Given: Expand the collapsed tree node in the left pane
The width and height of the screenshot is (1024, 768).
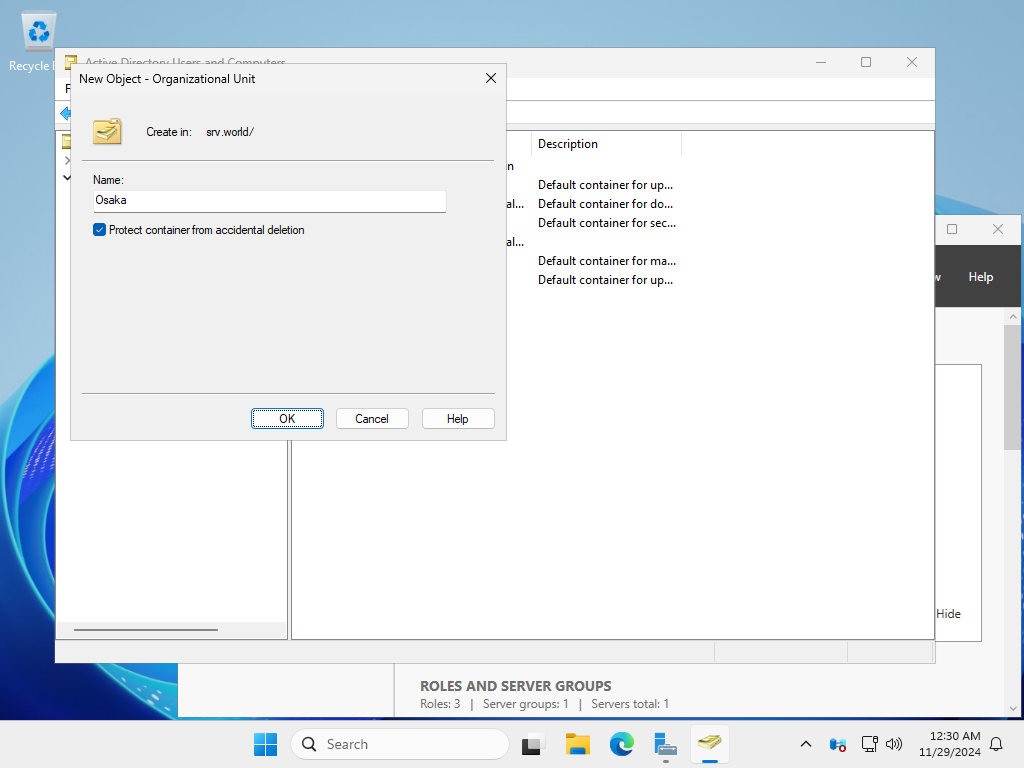Looking at the screenshot, I should coord(67,160).
